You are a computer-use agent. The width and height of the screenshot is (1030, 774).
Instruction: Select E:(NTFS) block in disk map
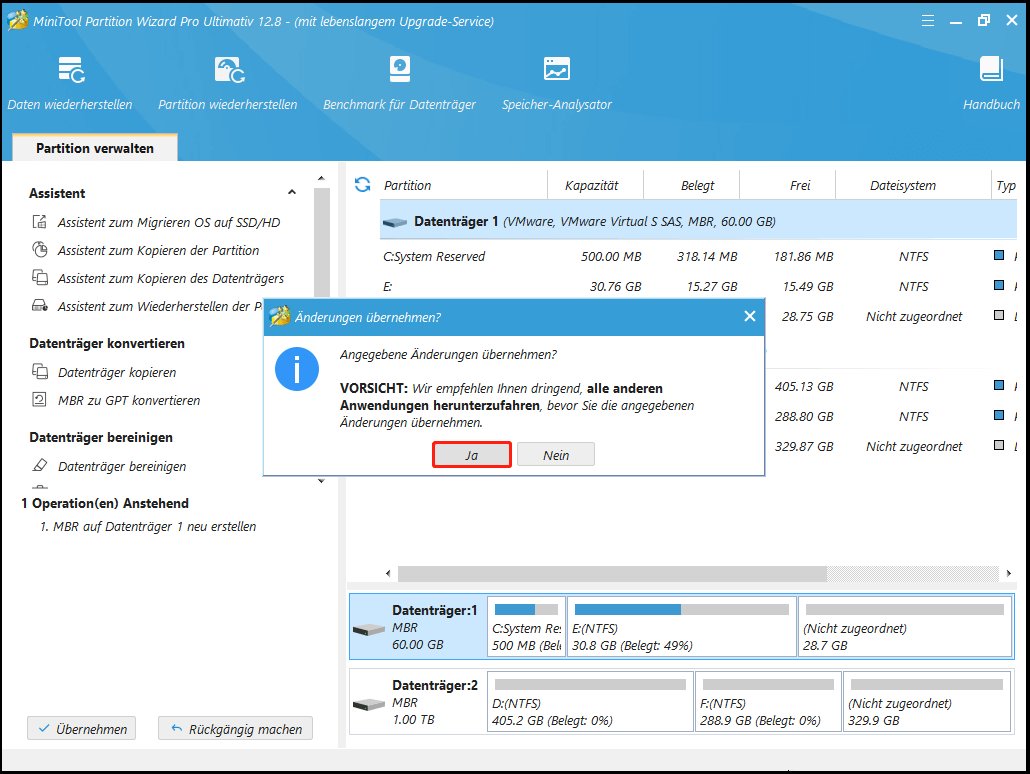(681, 627)
